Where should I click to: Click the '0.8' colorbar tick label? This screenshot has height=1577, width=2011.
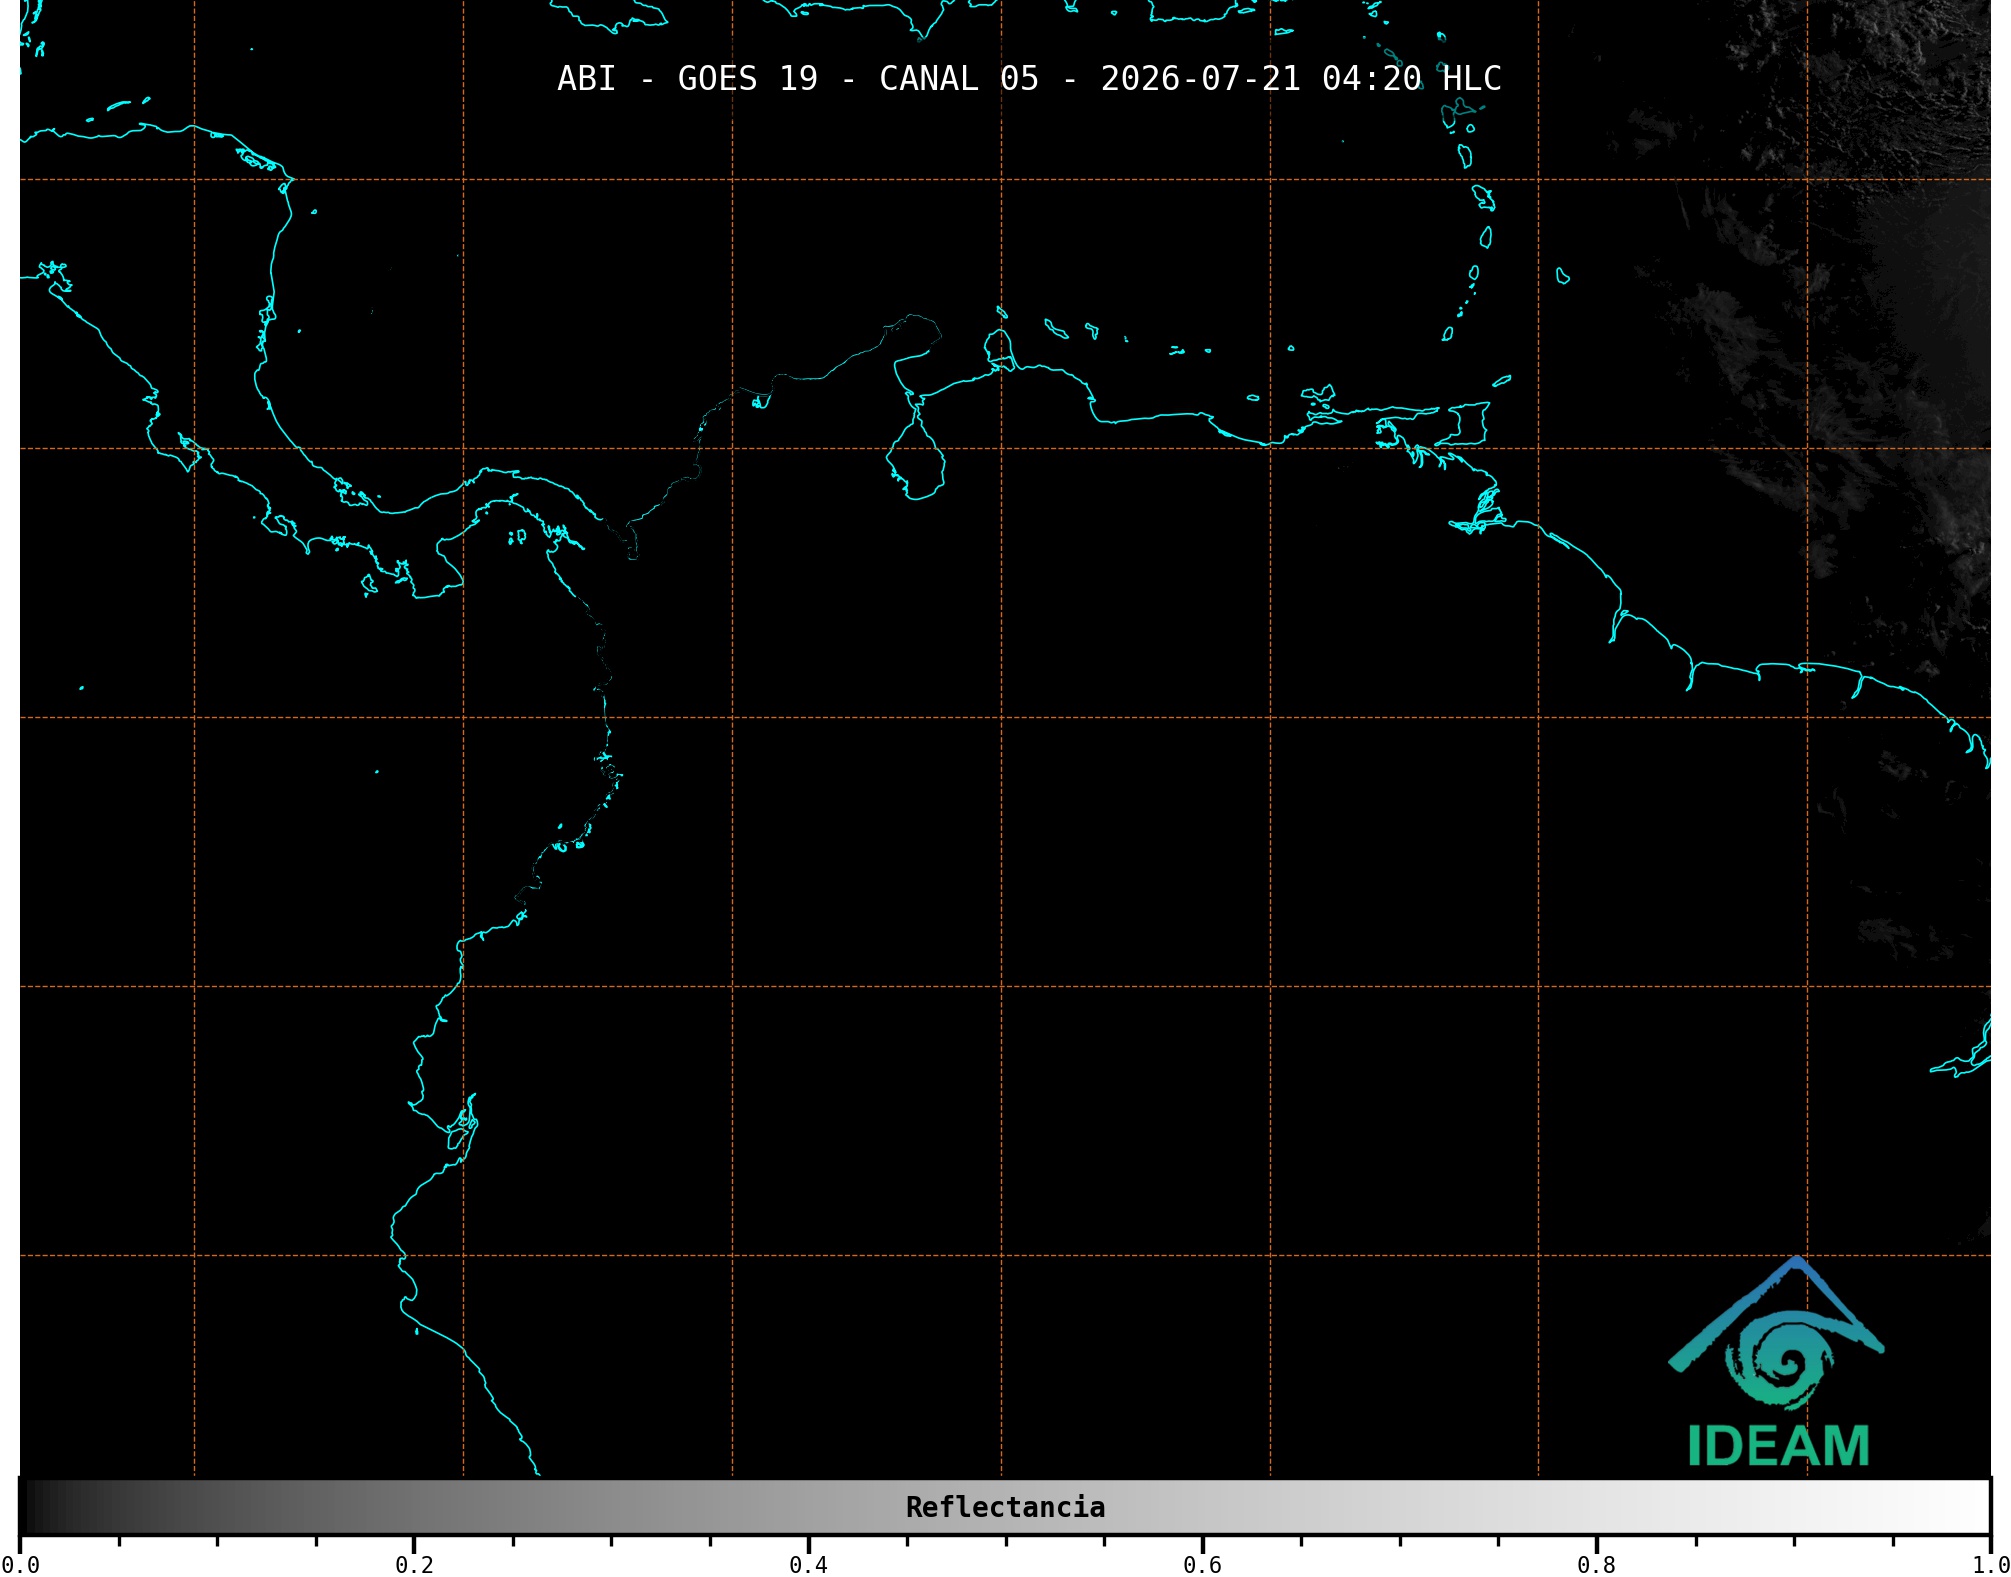(x=1596, y=1565)
